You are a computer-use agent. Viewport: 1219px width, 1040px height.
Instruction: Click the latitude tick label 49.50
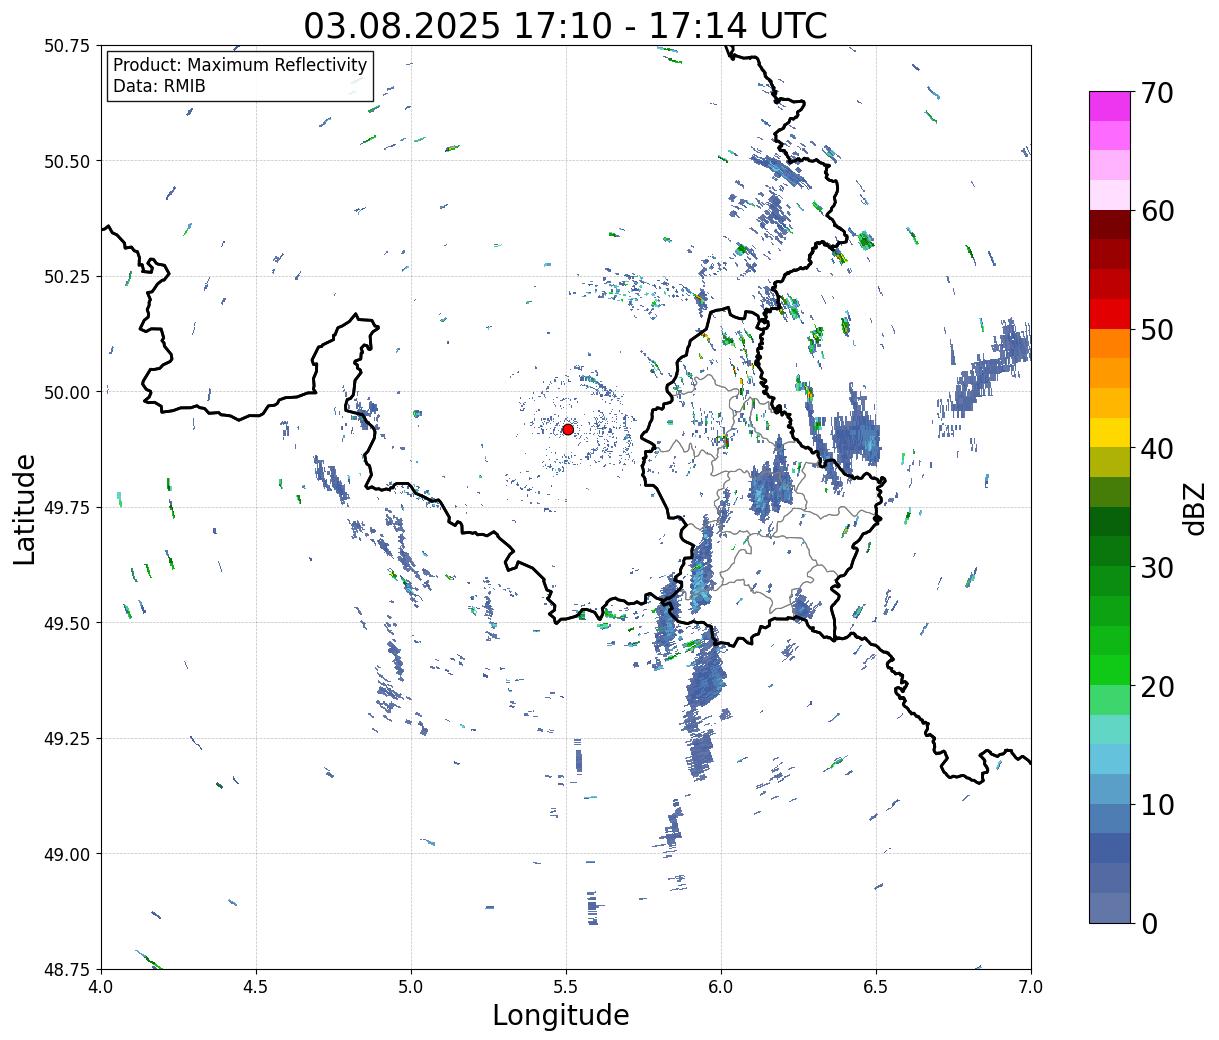point(67,623)
